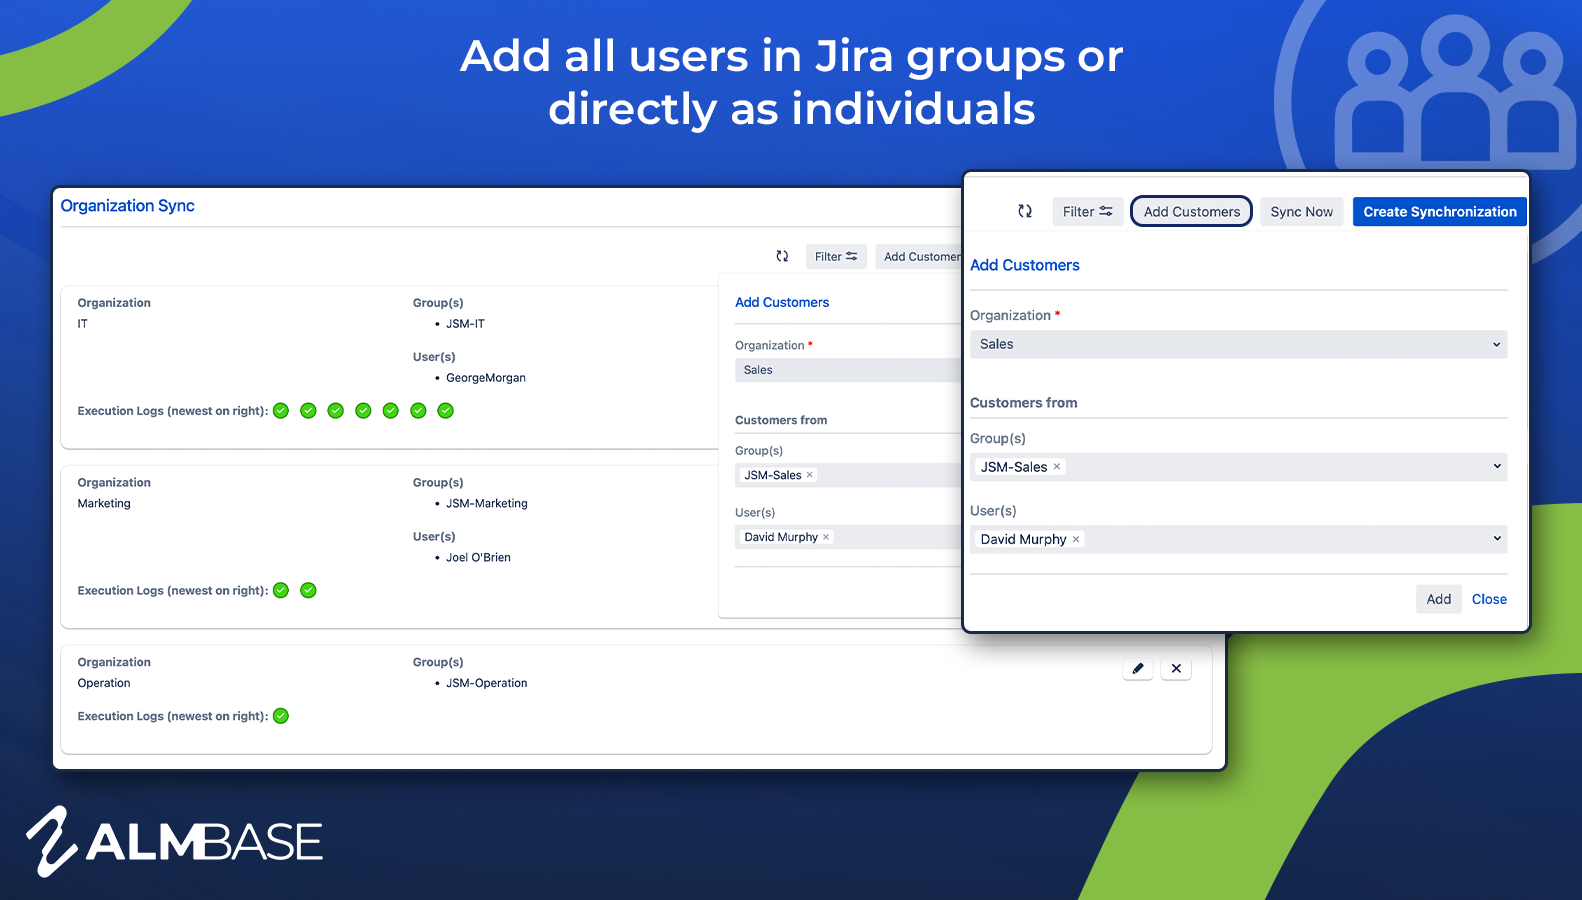Screen dimensions: 1582x900
Task: Click the outlined Add Customers button in front panel
Action: tap(1191, 211)
